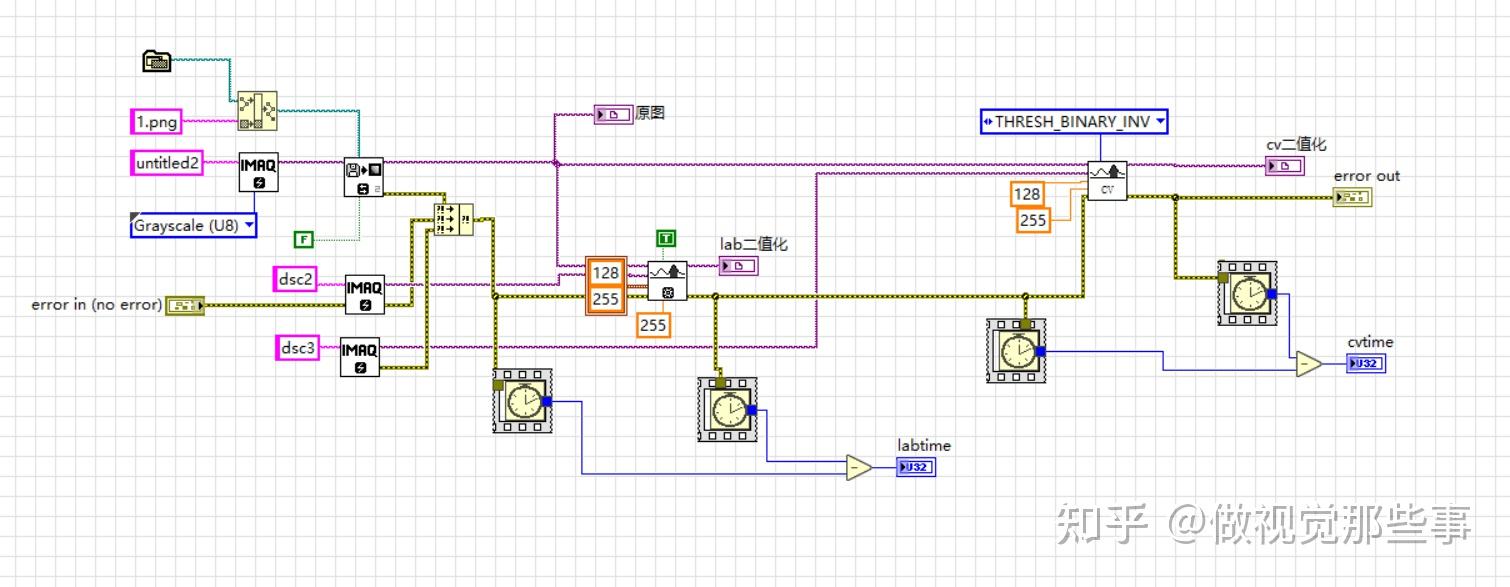This screenshot has height=587, width=1510.
Task: Click the subtract node before labtime indicator
Action: [x=858, y=465]
